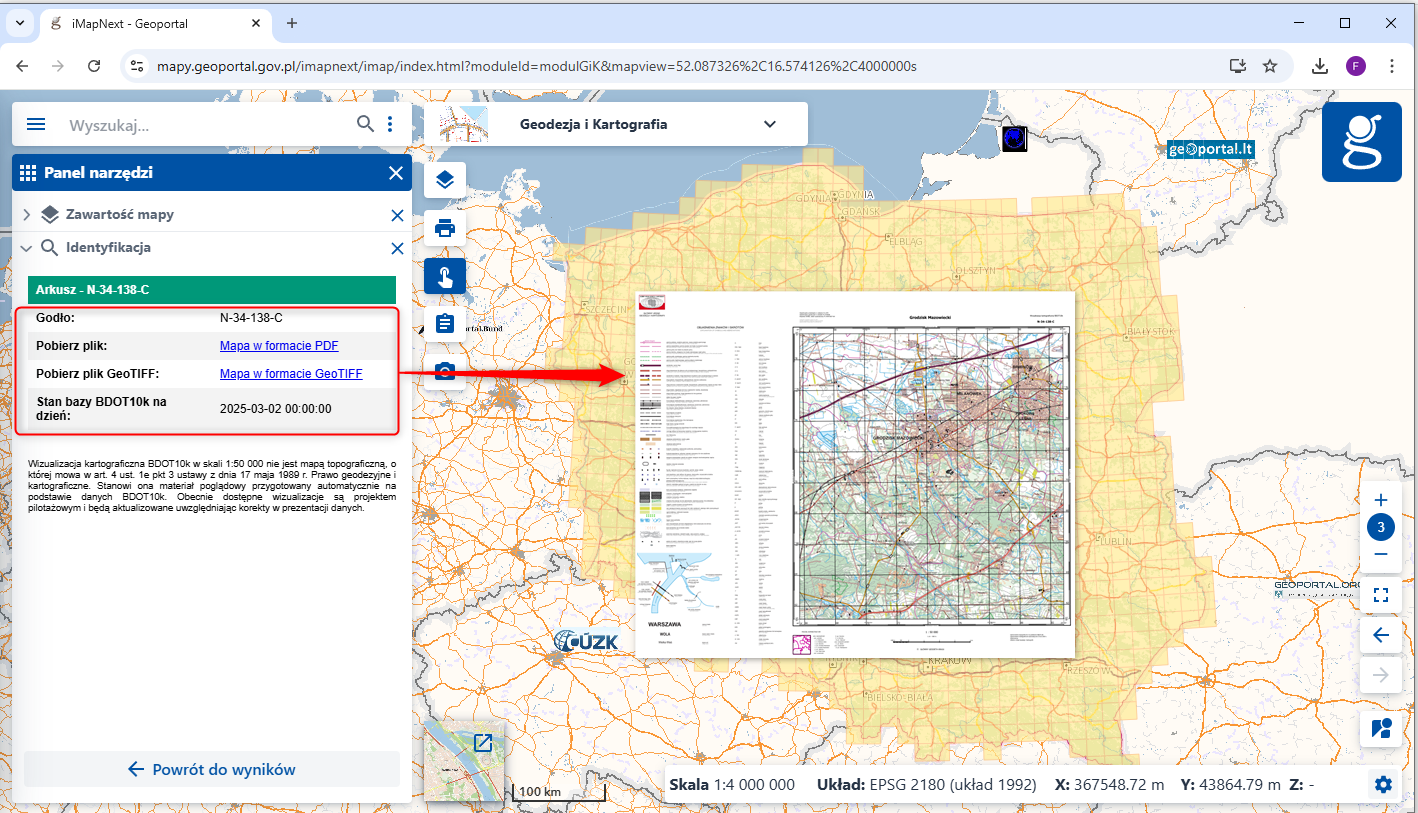
Task: Download Mapa w formacie GeoTIFF
Action: (x=291, y=374)
